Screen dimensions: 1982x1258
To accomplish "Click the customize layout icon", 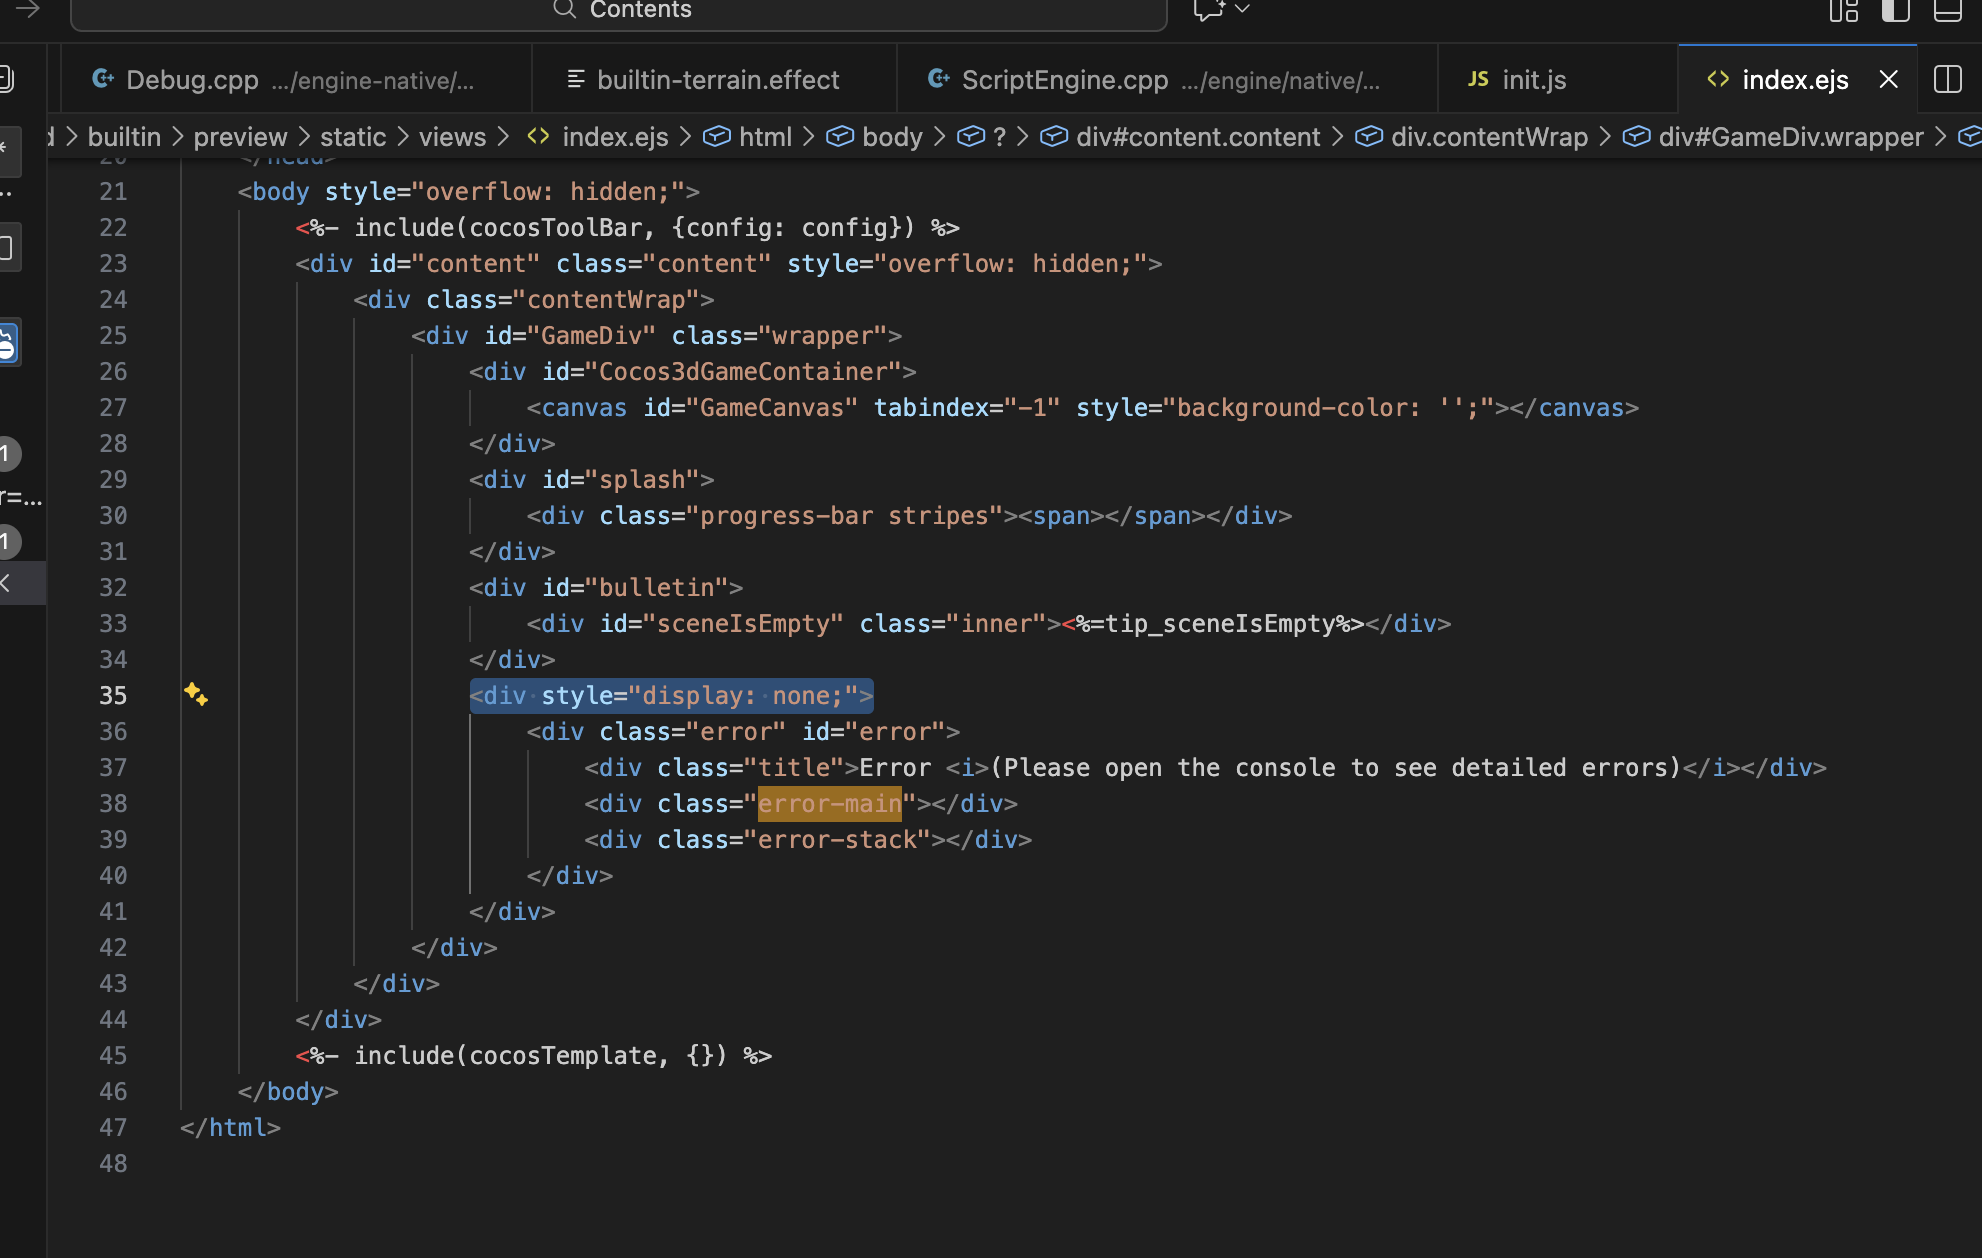I will coord(1843,10).
